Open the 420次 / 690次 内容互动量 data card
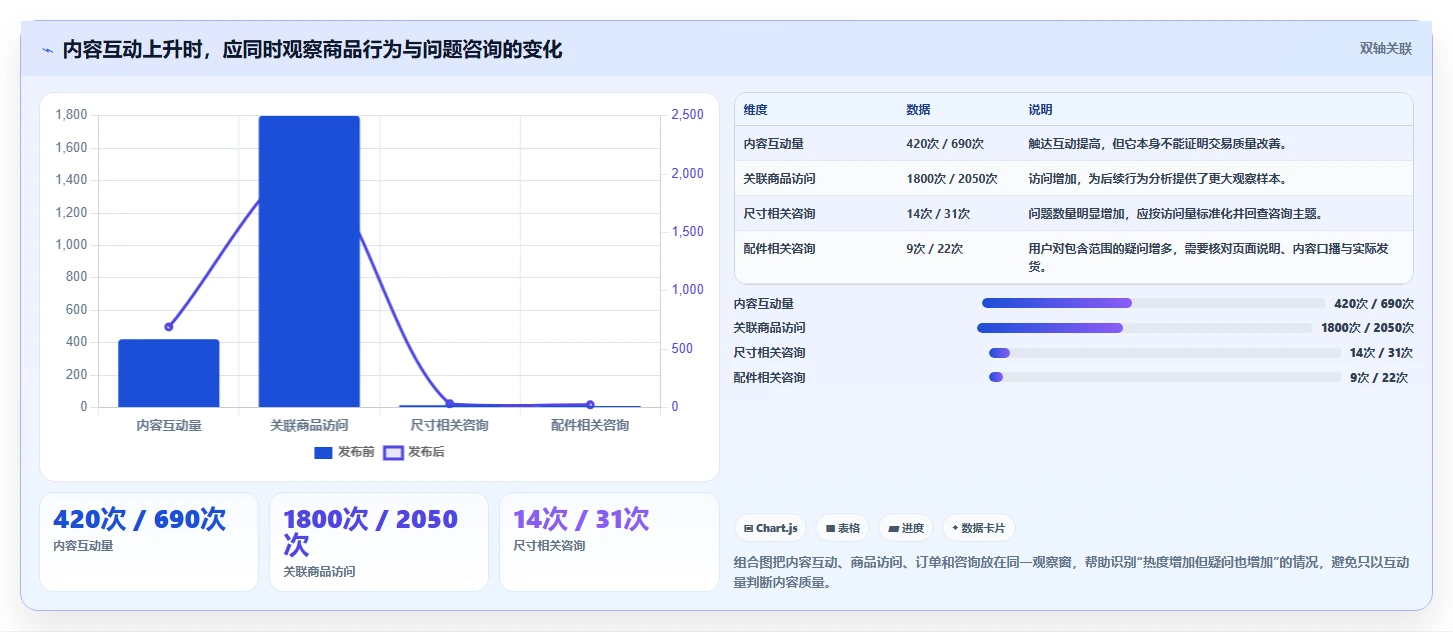This screenshot has width=1453, height=632. [x=149, y=542]
